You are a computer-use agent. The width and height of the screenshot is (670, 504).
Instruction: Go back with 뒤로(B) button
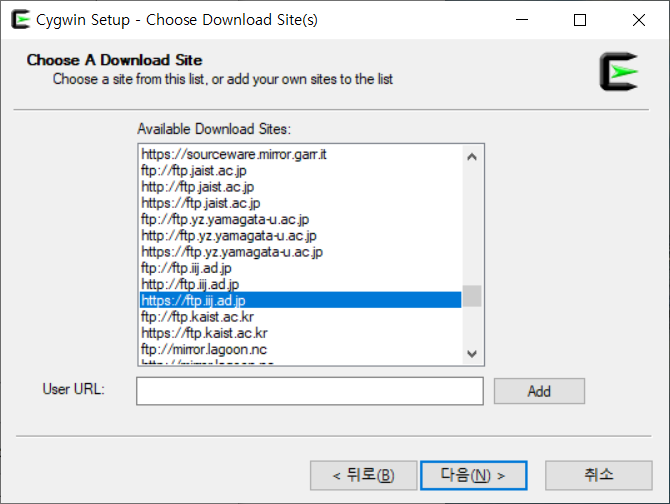[363, 475]
